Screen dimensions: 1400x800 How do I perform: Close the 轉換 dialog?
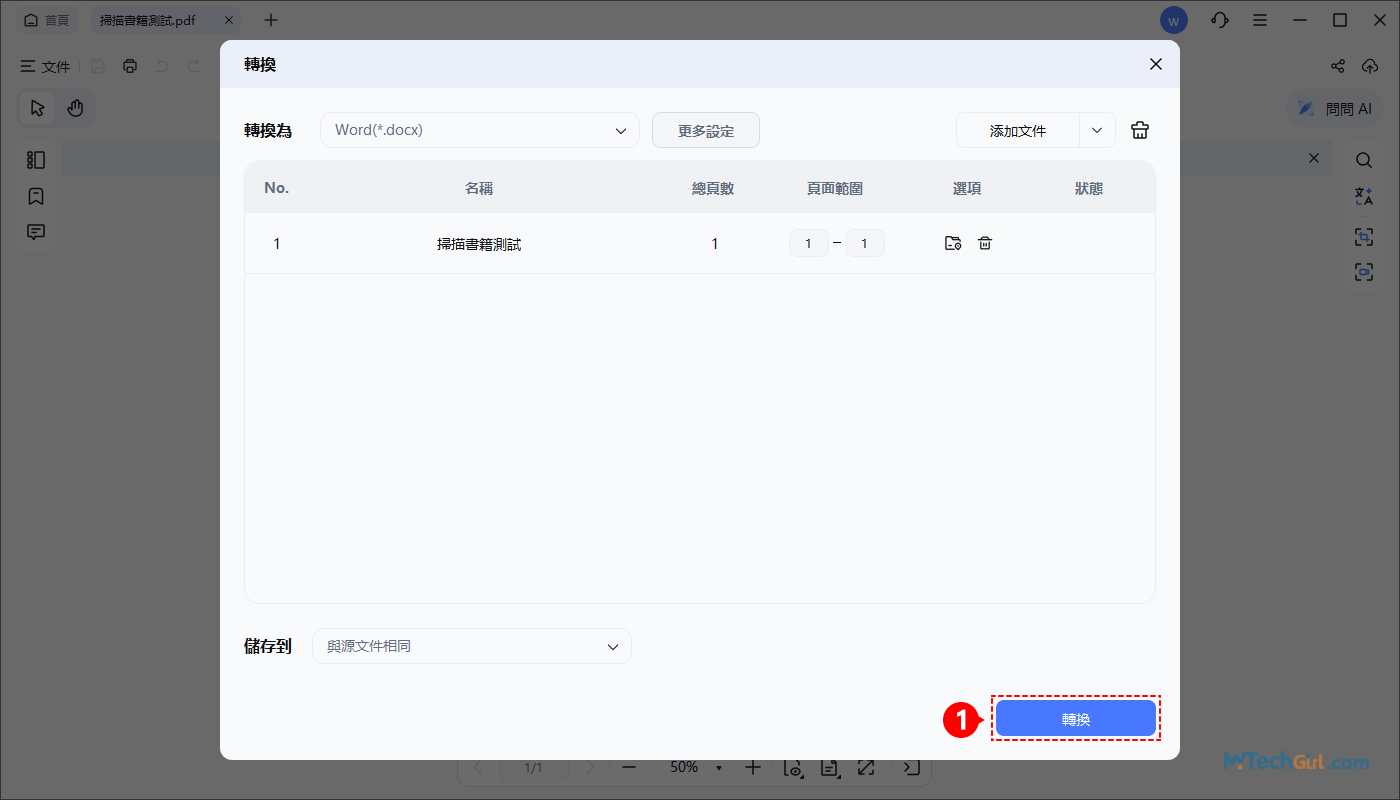coord(1155,64)
